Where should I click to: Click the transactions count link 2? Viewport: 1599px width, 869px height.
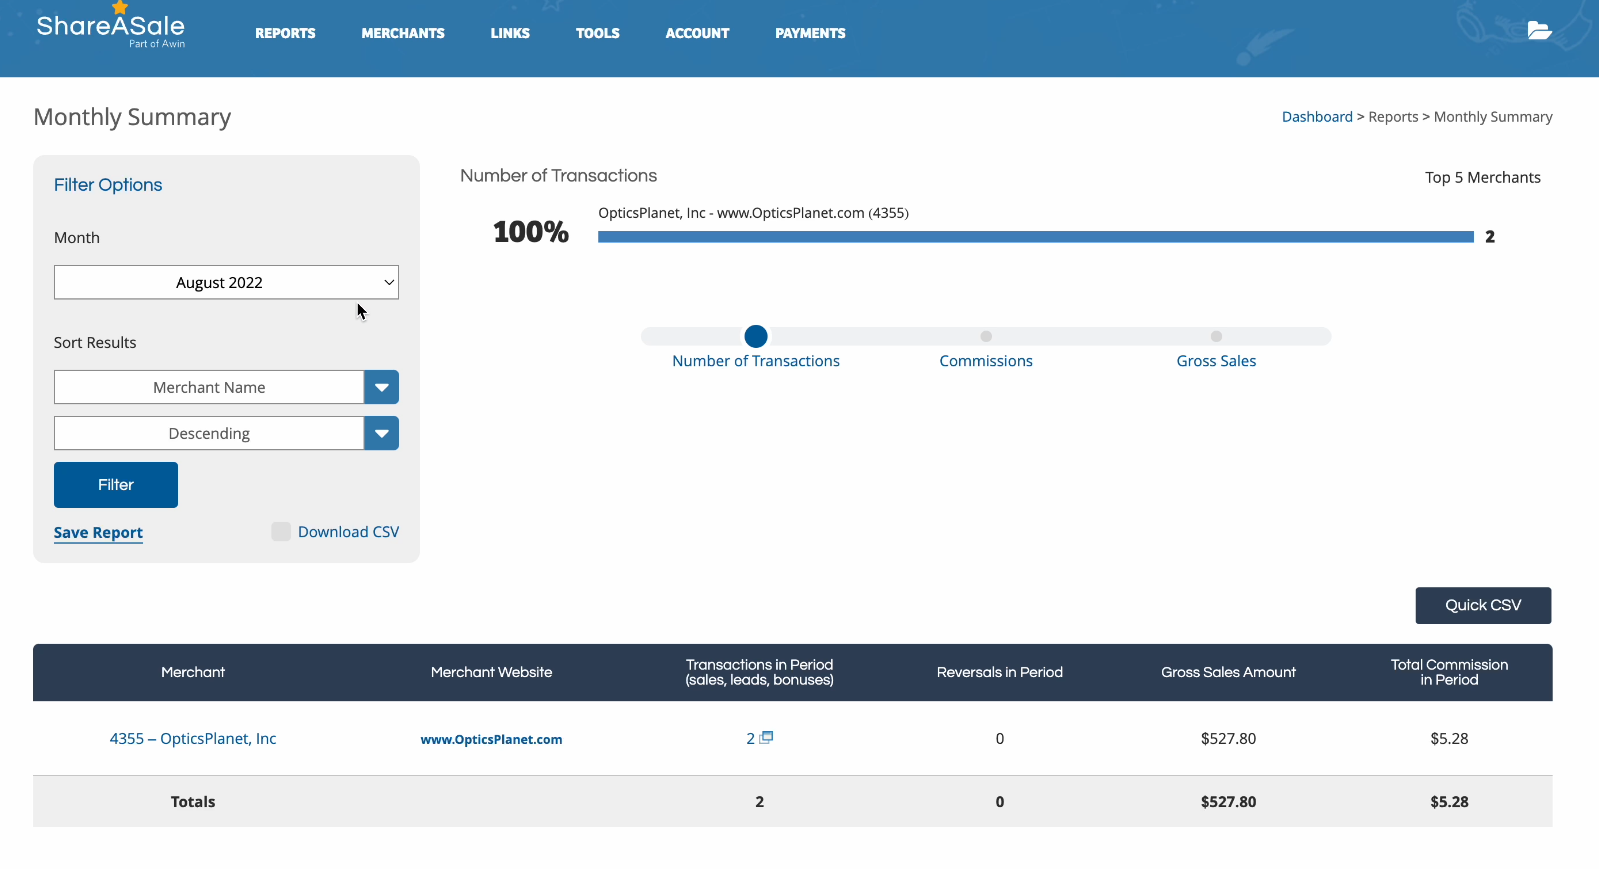750,739
